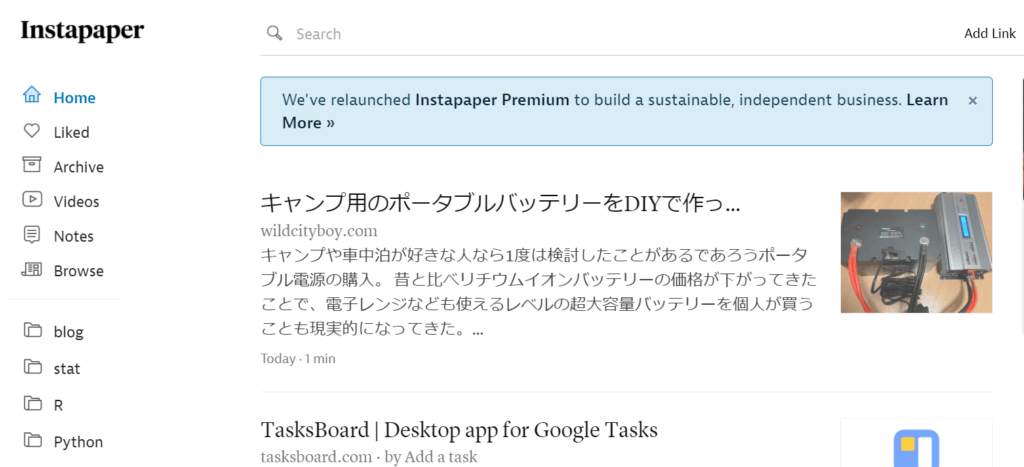
Task: Click the blog folder icon
Action: pos(31,330)
